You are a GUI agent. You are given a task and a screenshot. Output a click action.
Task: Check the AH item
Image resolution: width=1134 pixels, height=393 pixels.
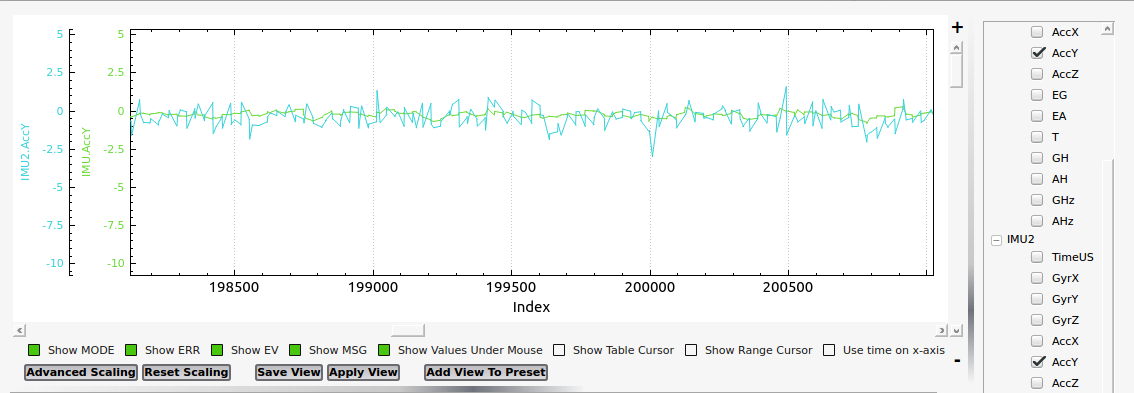coord(1037,179)
